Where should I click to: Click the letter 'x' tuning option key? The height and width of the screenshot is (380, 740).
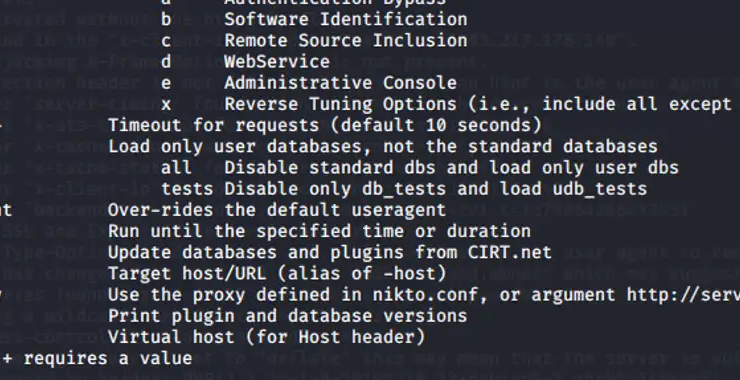[x=166, y=105]
